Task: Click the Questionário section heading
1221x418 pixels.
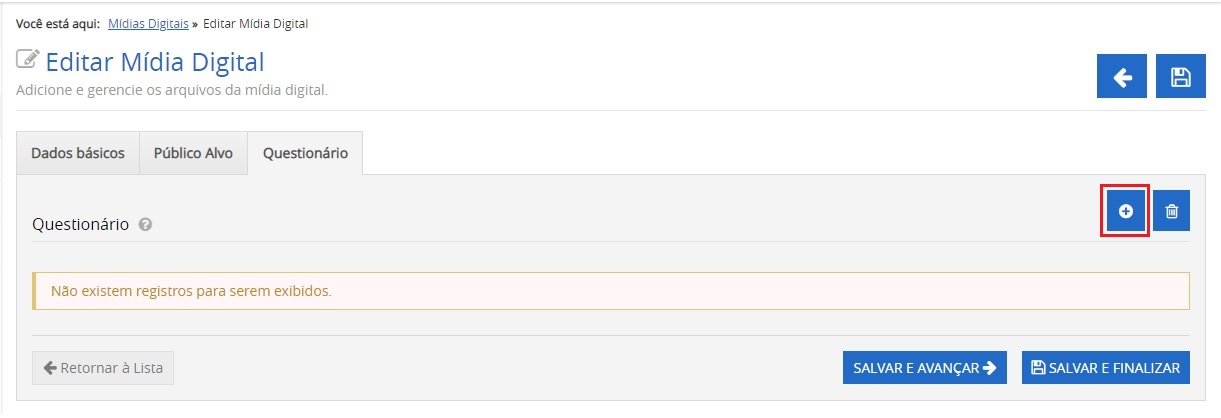Action: pyautogui.click(x=80, y=225)
